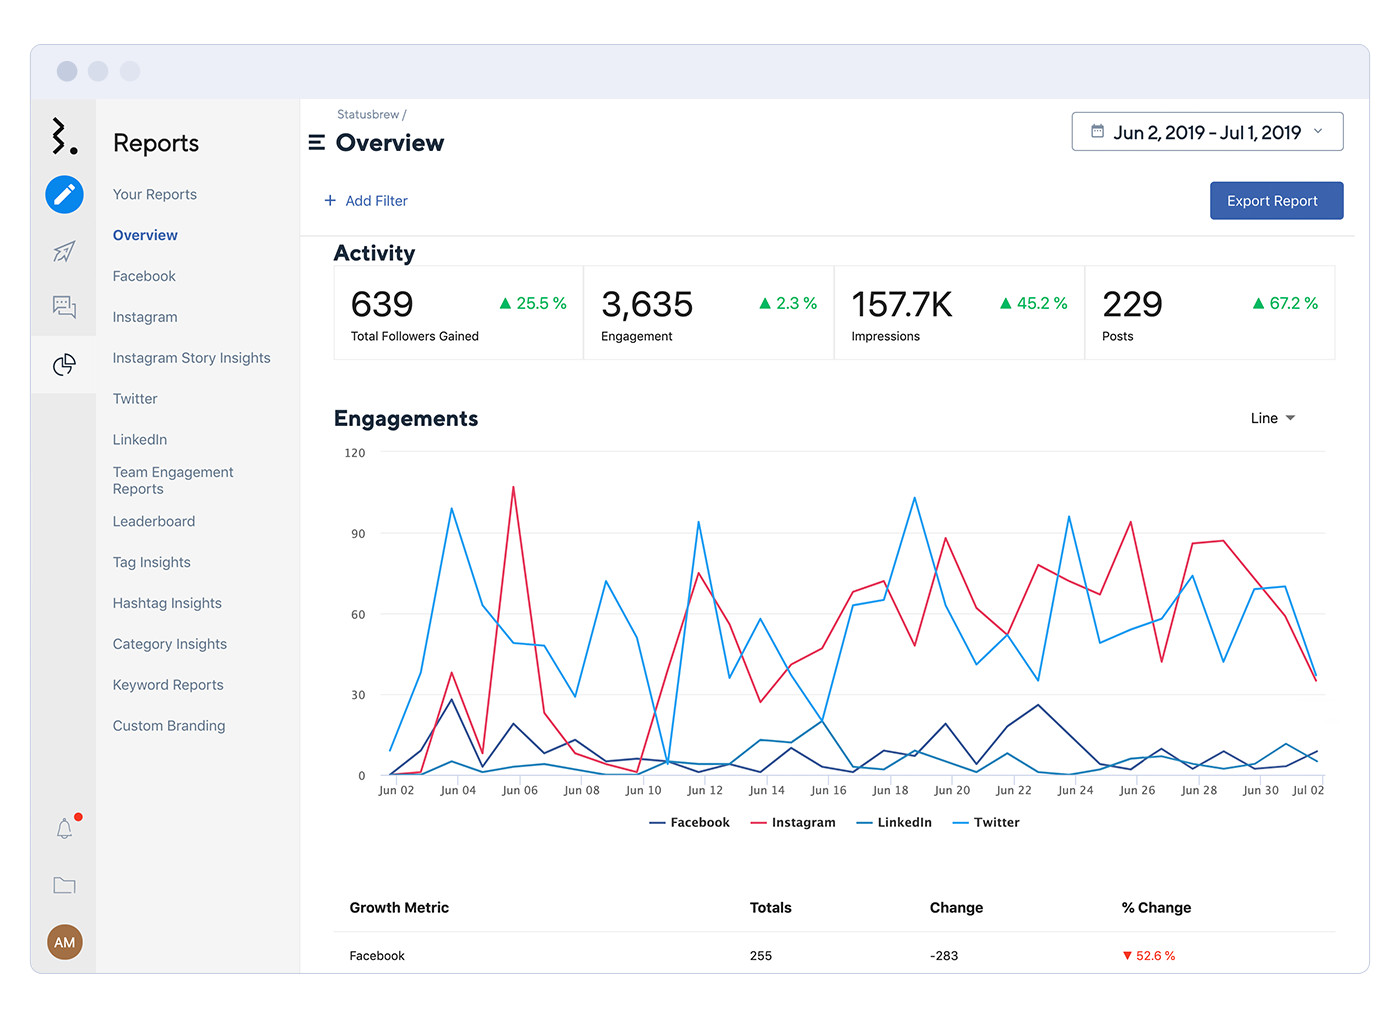The width and height of the screenshot is (1400, 1019).
Task: Go to Tag Insights in sidebar
Action: (x=151, y=562)
